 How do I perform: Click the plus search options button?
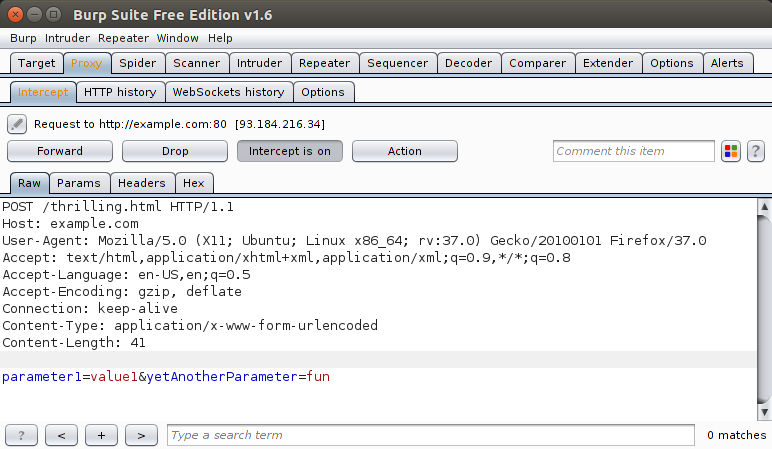pyautogui.click(x=101, y=435)
